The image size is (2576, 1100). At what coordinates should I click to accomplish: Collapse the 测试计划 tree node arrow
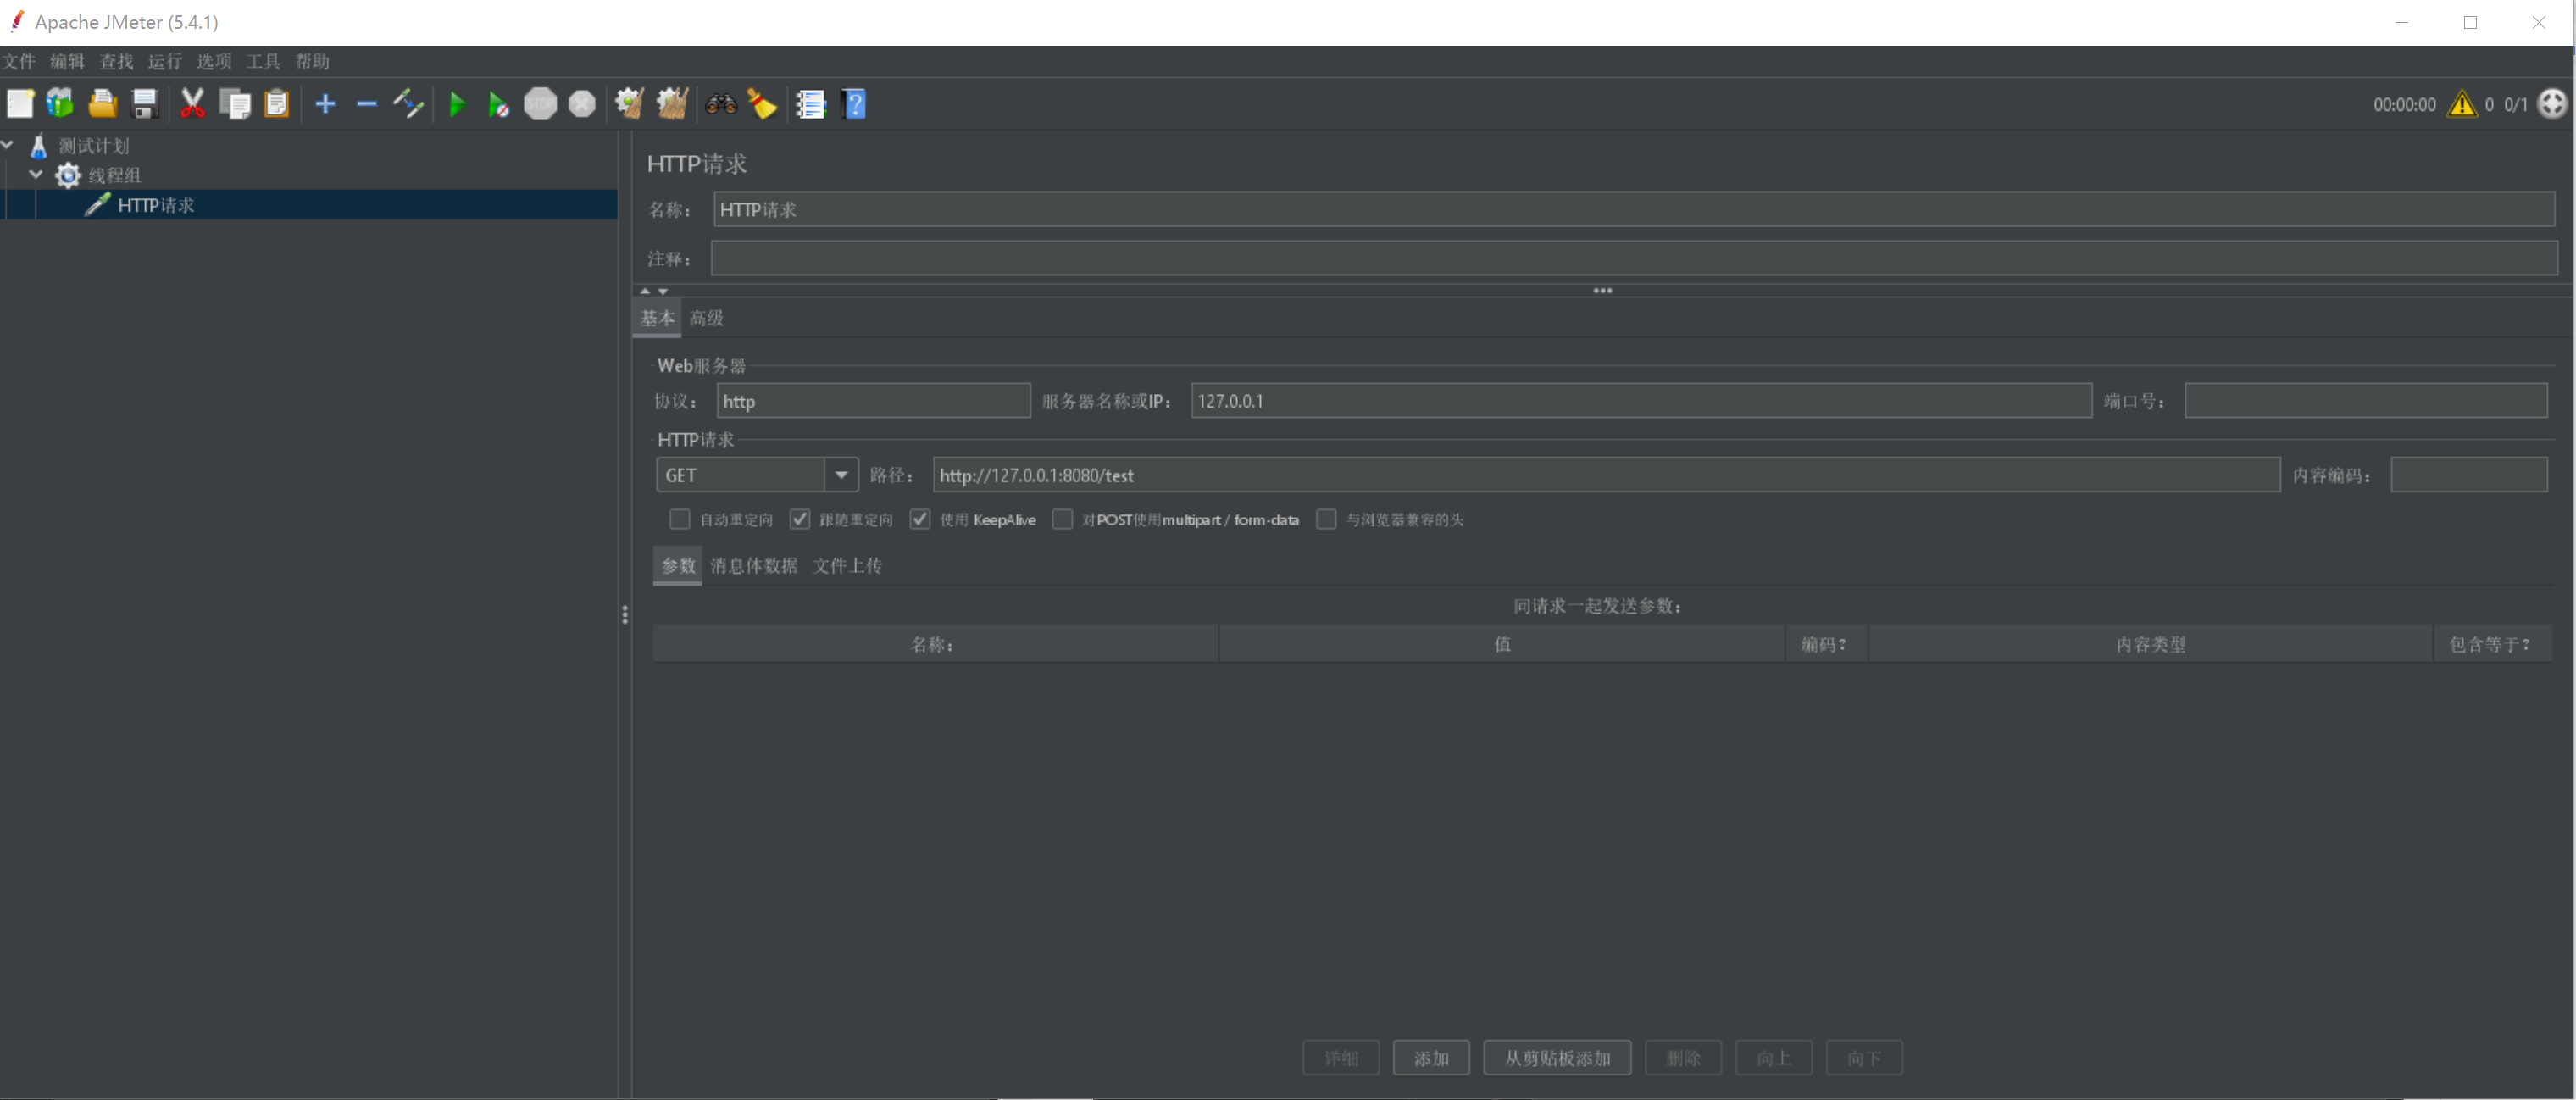coord(8,146)
